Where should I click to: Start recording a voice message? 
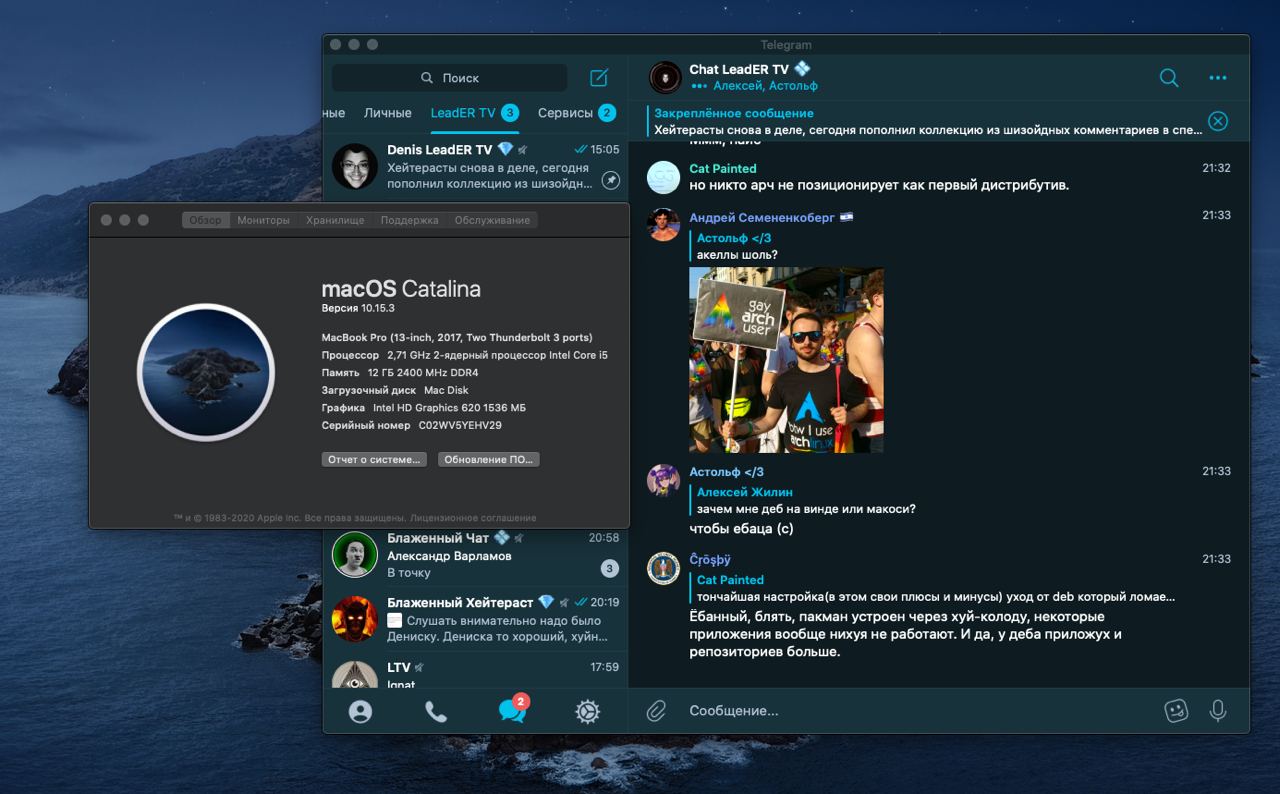pyautogui.click(x=1217, y=711)
